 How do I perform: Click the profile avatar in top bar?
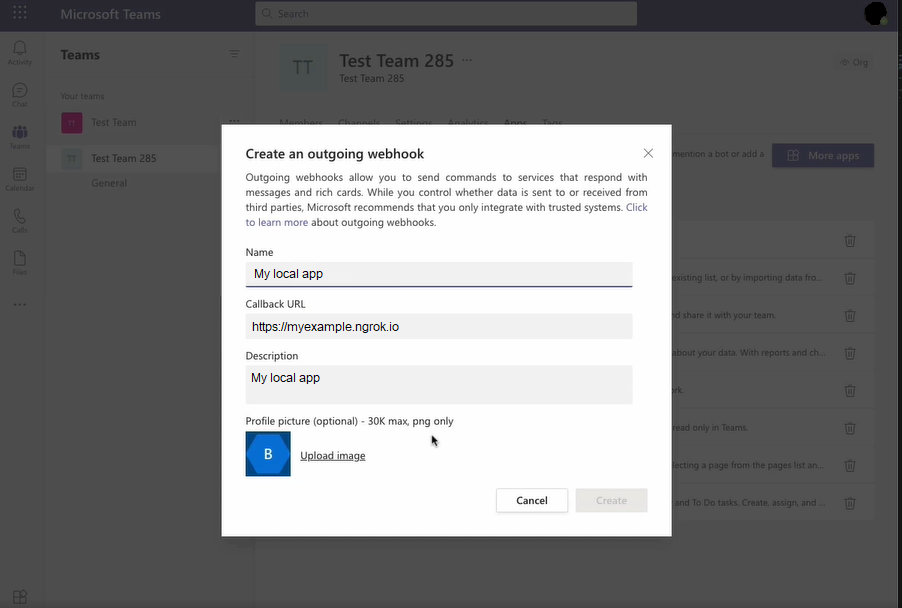pyautogui.click(x=876, y=13)
